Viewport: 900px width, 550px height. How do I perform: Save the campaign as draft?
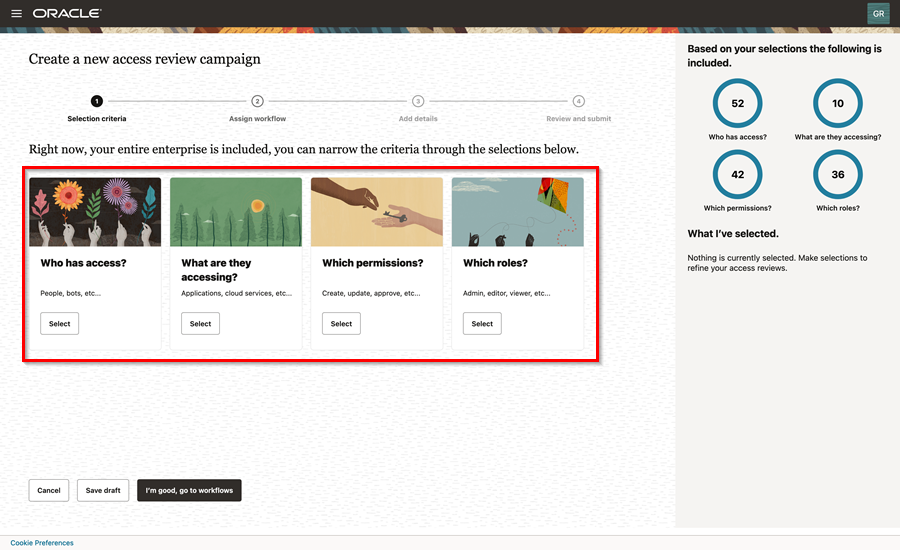click(x=103, y=490)
